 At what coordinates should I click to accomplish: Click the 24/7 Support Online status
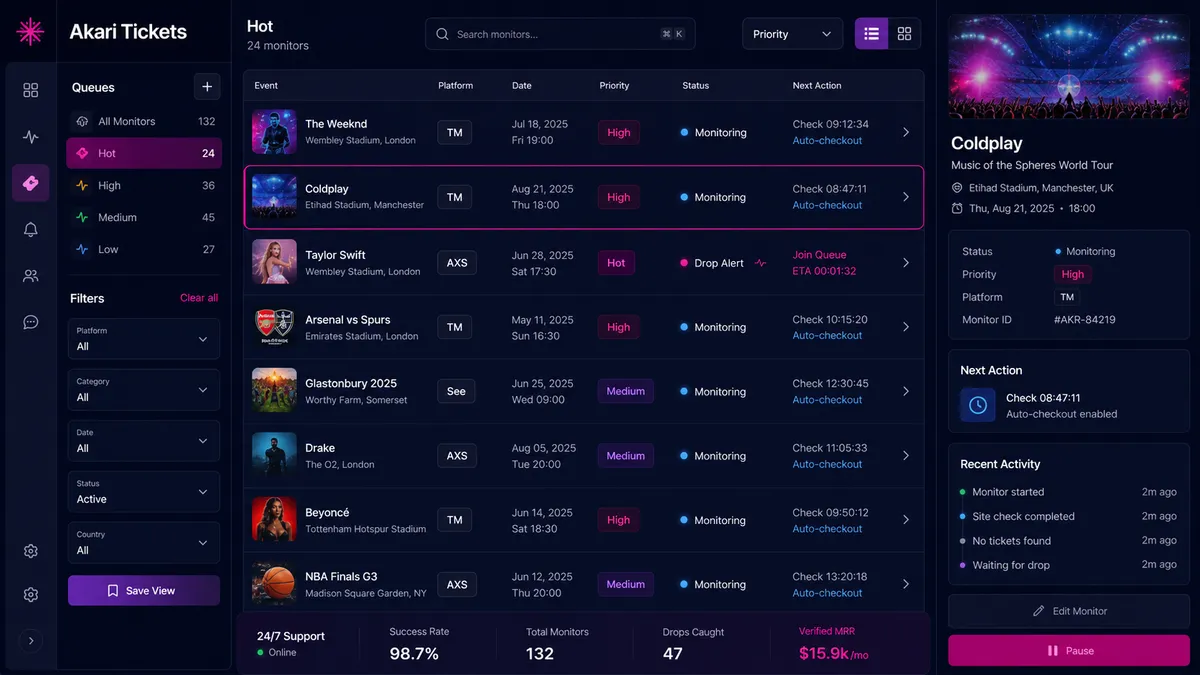[291, 644]
